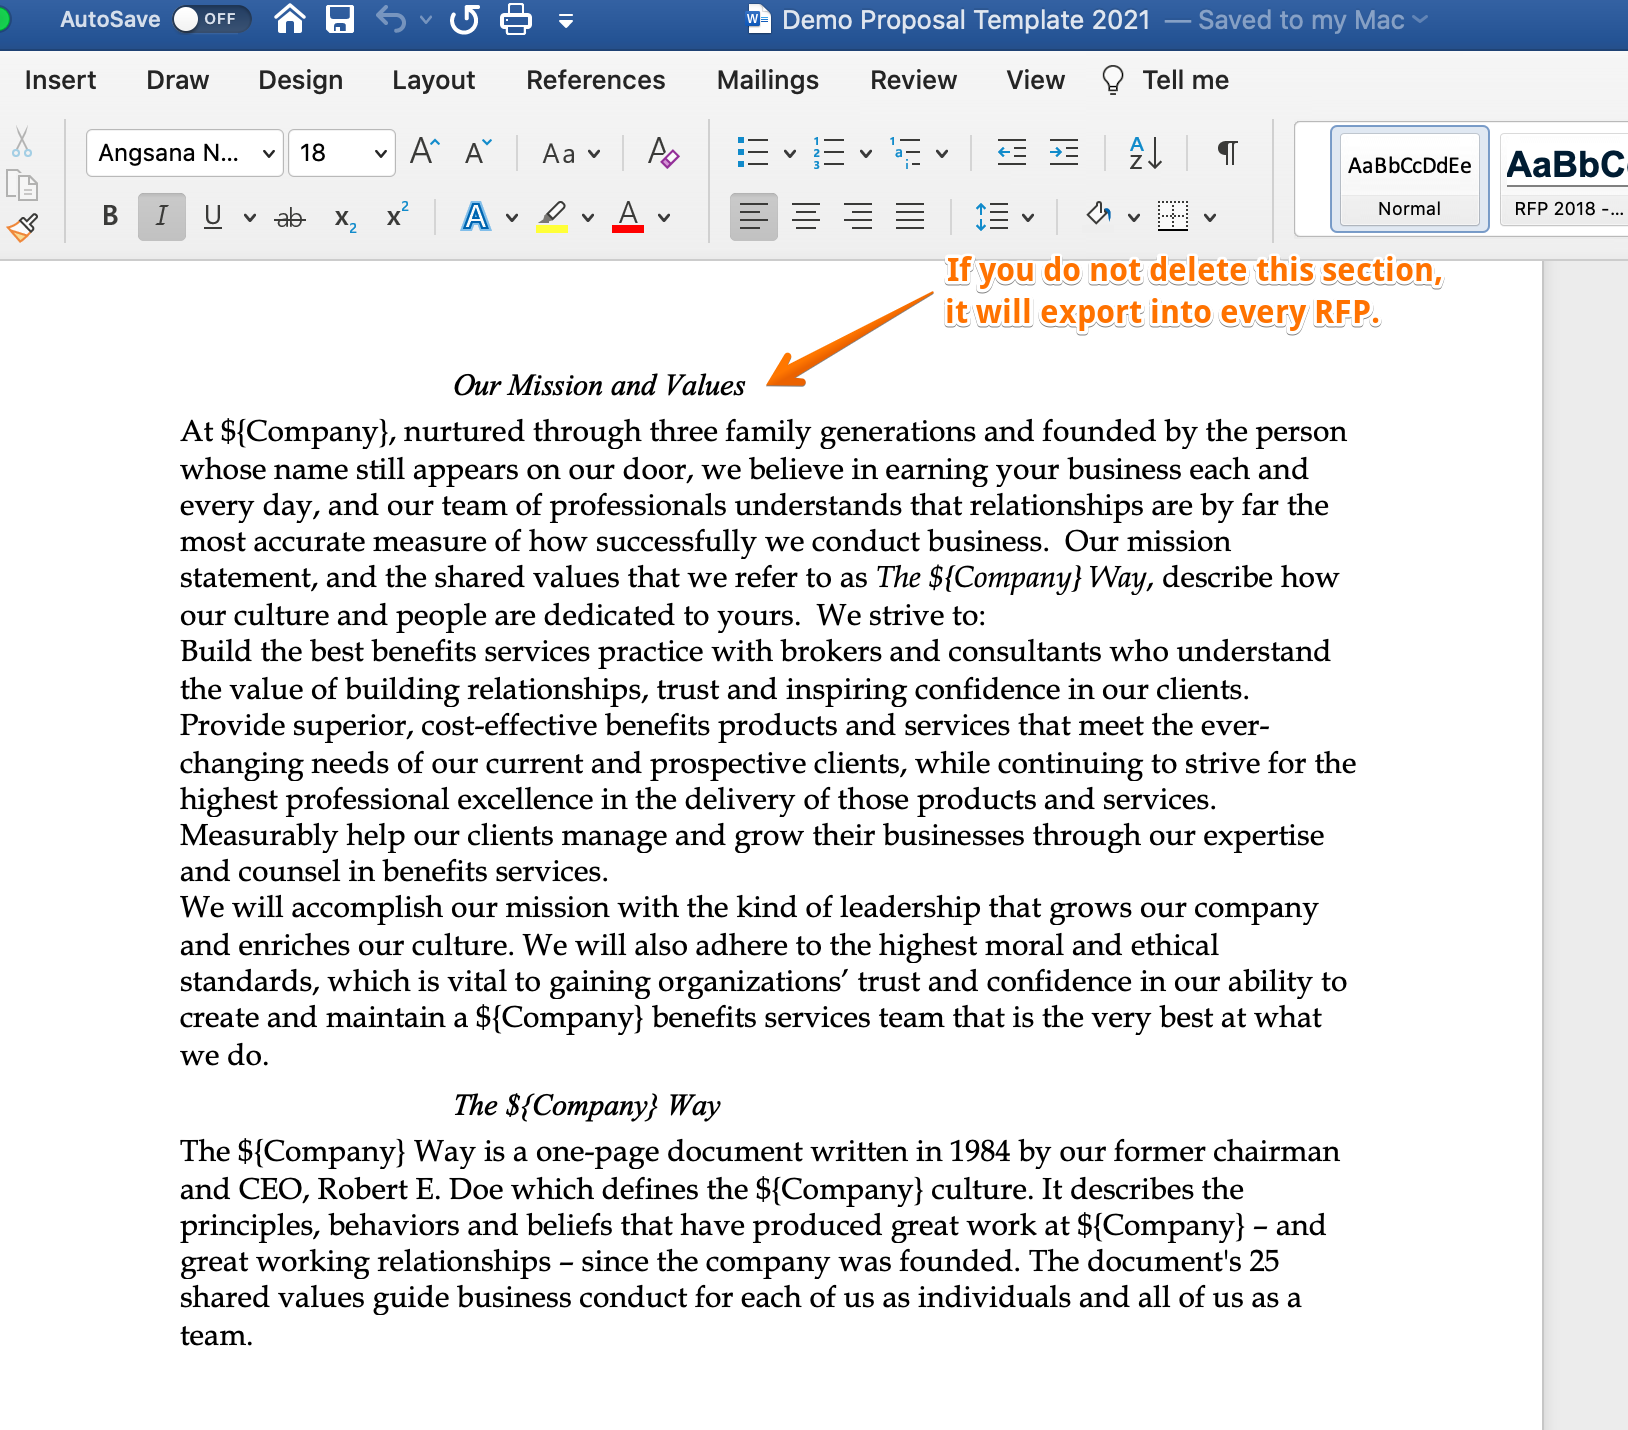Open the Insert tab
Screen dimensions: 1628x1430
60,80
